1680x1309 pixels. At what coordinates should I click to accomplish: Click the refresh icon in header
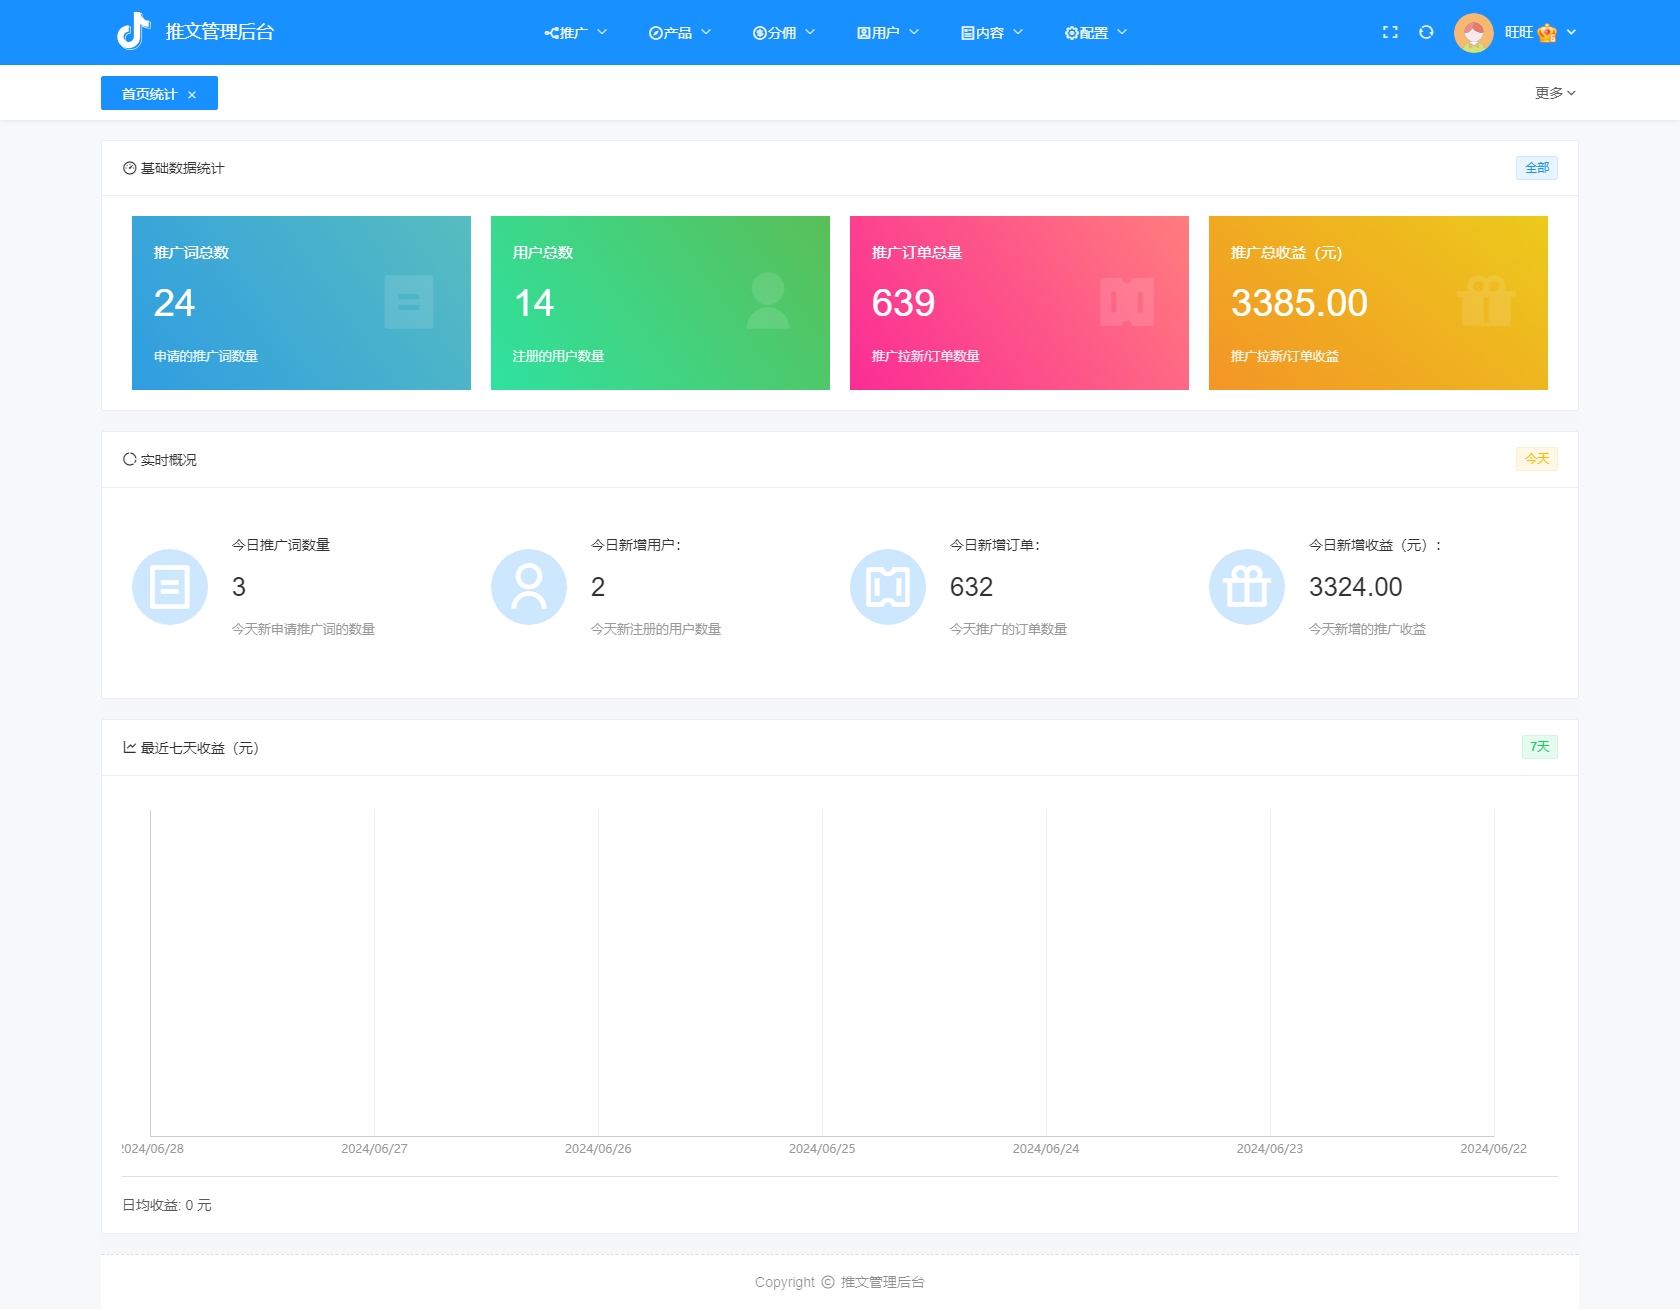point(1426,32)
